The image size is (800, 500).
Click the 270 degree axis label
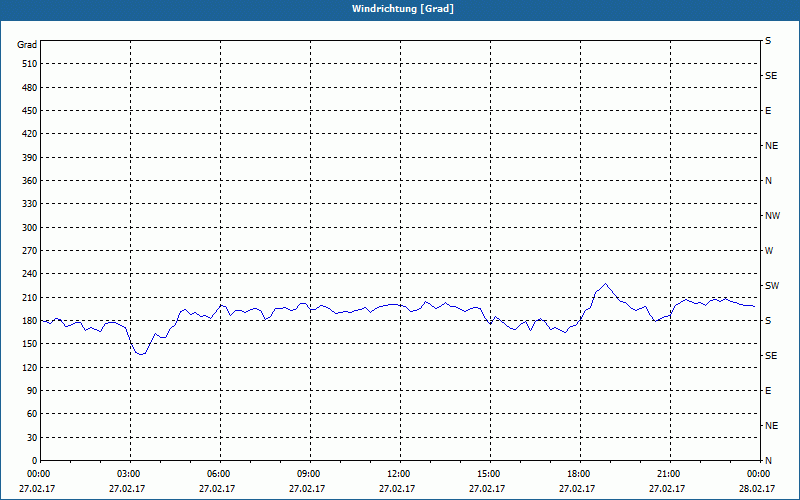coord(30,251)
